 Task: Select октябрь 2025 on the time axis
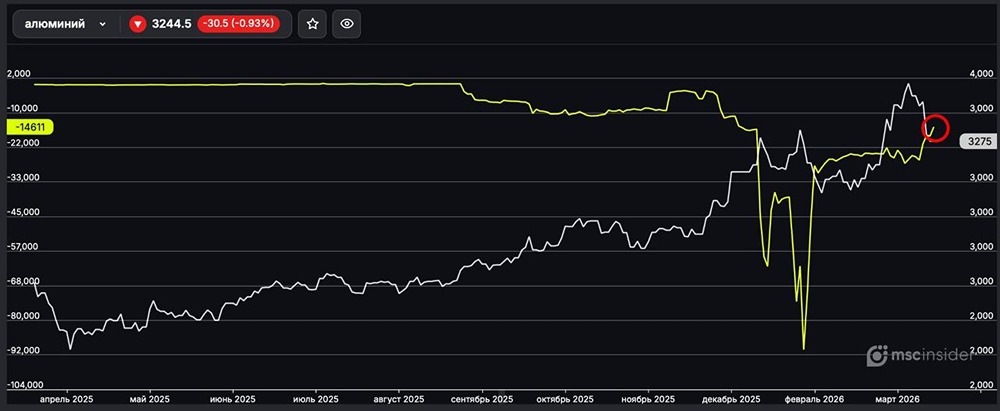pos(566,398)
